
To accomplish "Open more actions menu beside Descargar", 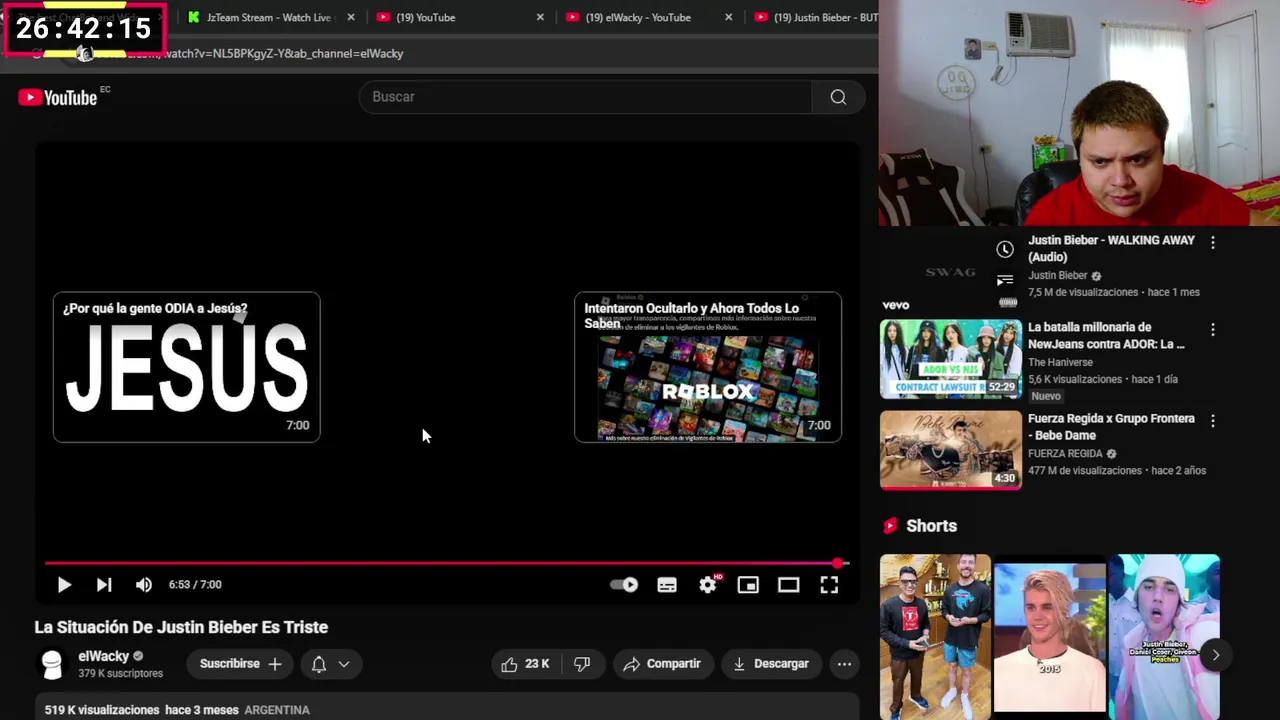I will pyautogui.click(x=844, y=664).
